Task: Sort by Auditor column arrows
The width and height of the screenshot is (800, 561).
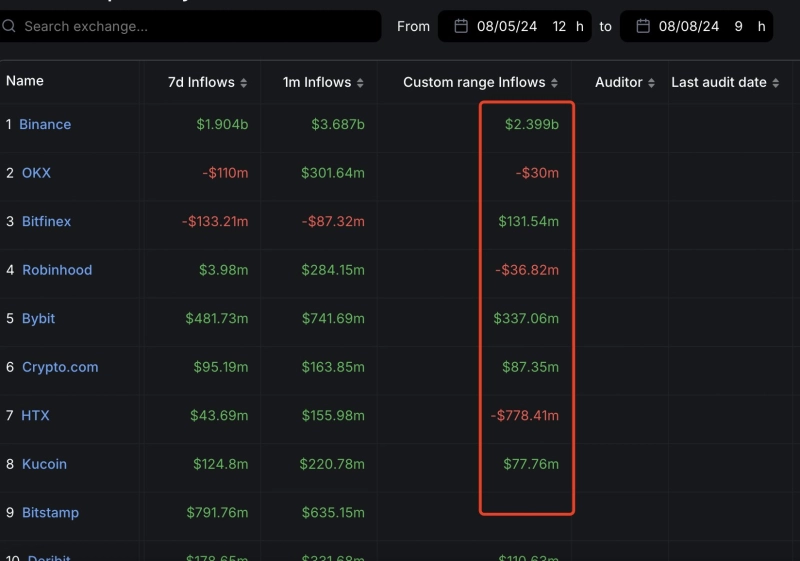Action: (651, 83)
